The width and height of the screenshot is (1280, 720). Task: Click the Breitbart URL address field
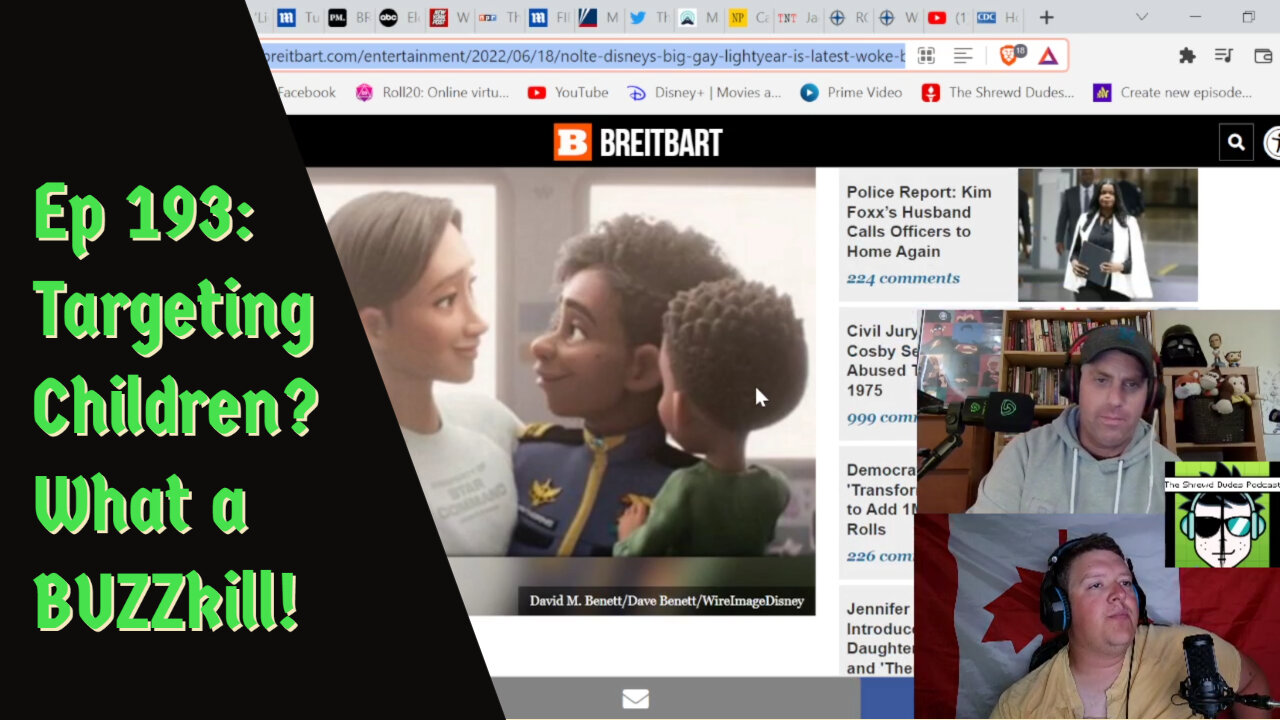pyautogui.click(x=584, y=56)
